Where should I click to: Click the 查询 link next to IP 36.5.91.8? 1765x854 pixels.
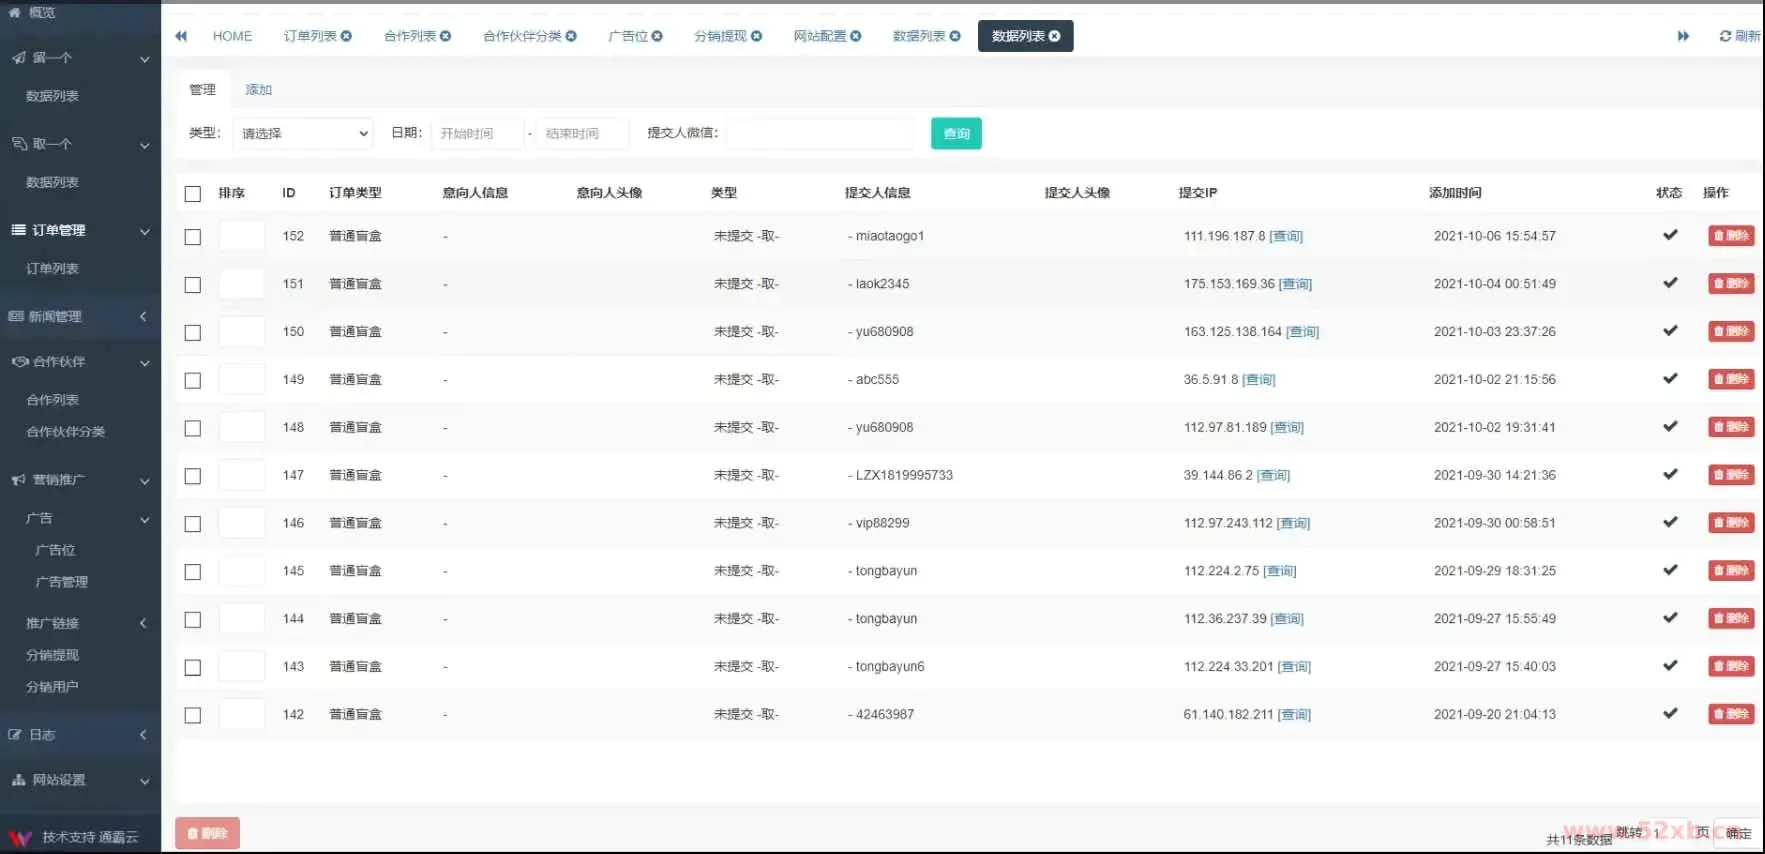(x=1259, y=380)
